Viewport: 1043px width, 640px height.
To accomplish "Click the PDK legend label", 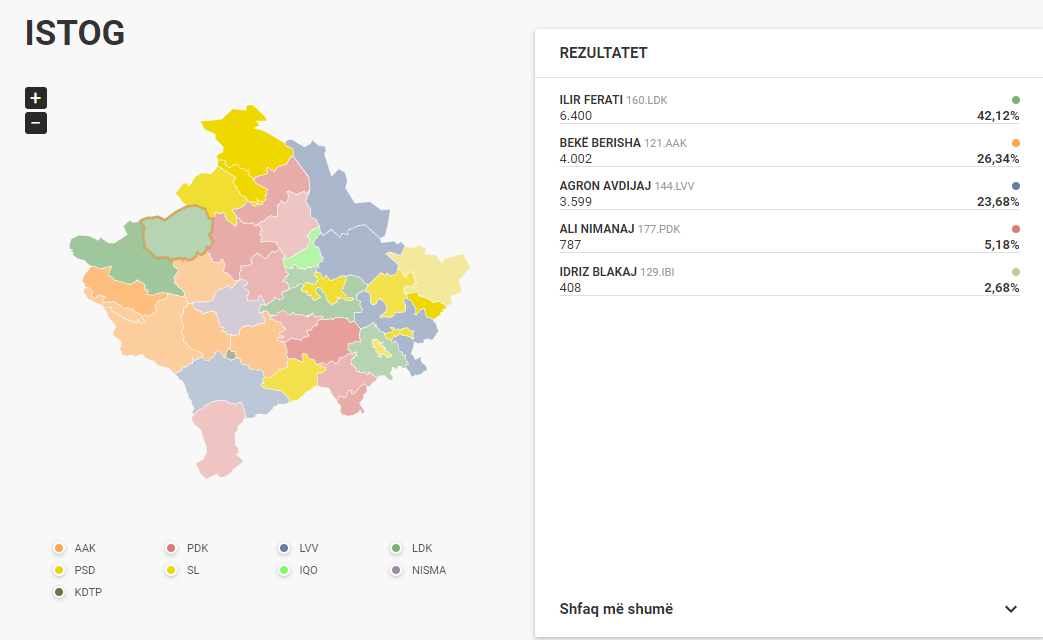I will click(198, 548).
